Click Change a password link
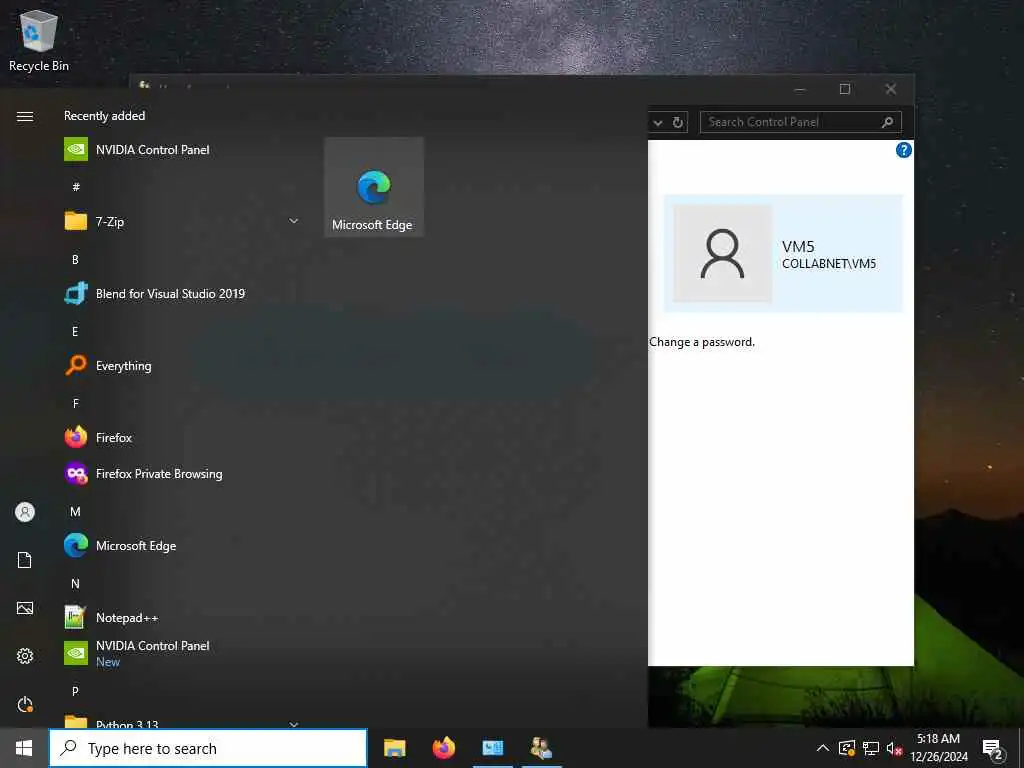1024x768 pixels. pos(702,342)
